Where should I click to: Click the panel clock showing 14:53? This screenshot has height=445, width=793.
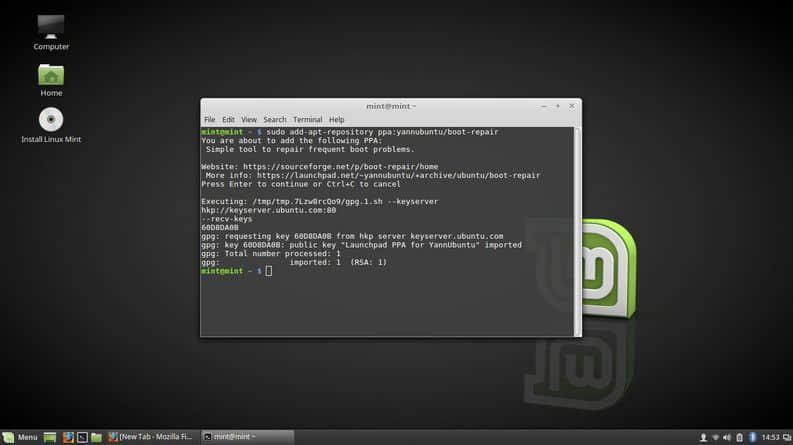(x=771, y=437)
